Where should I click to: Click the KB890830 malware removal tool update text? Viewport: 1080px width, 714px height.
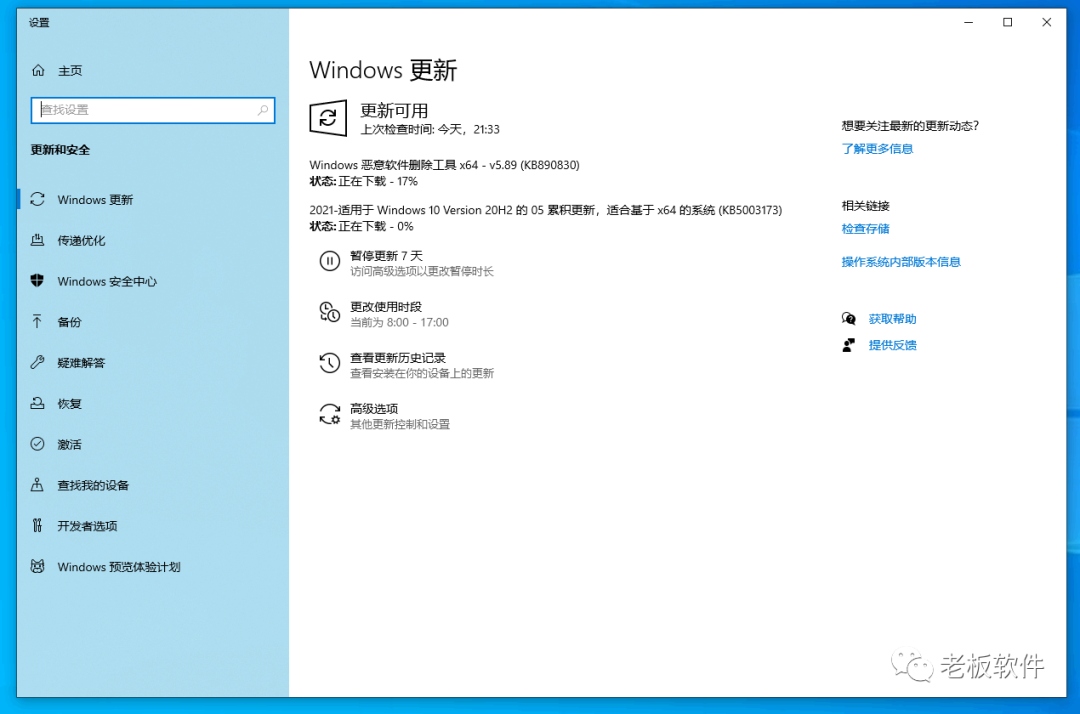[444, 165]
